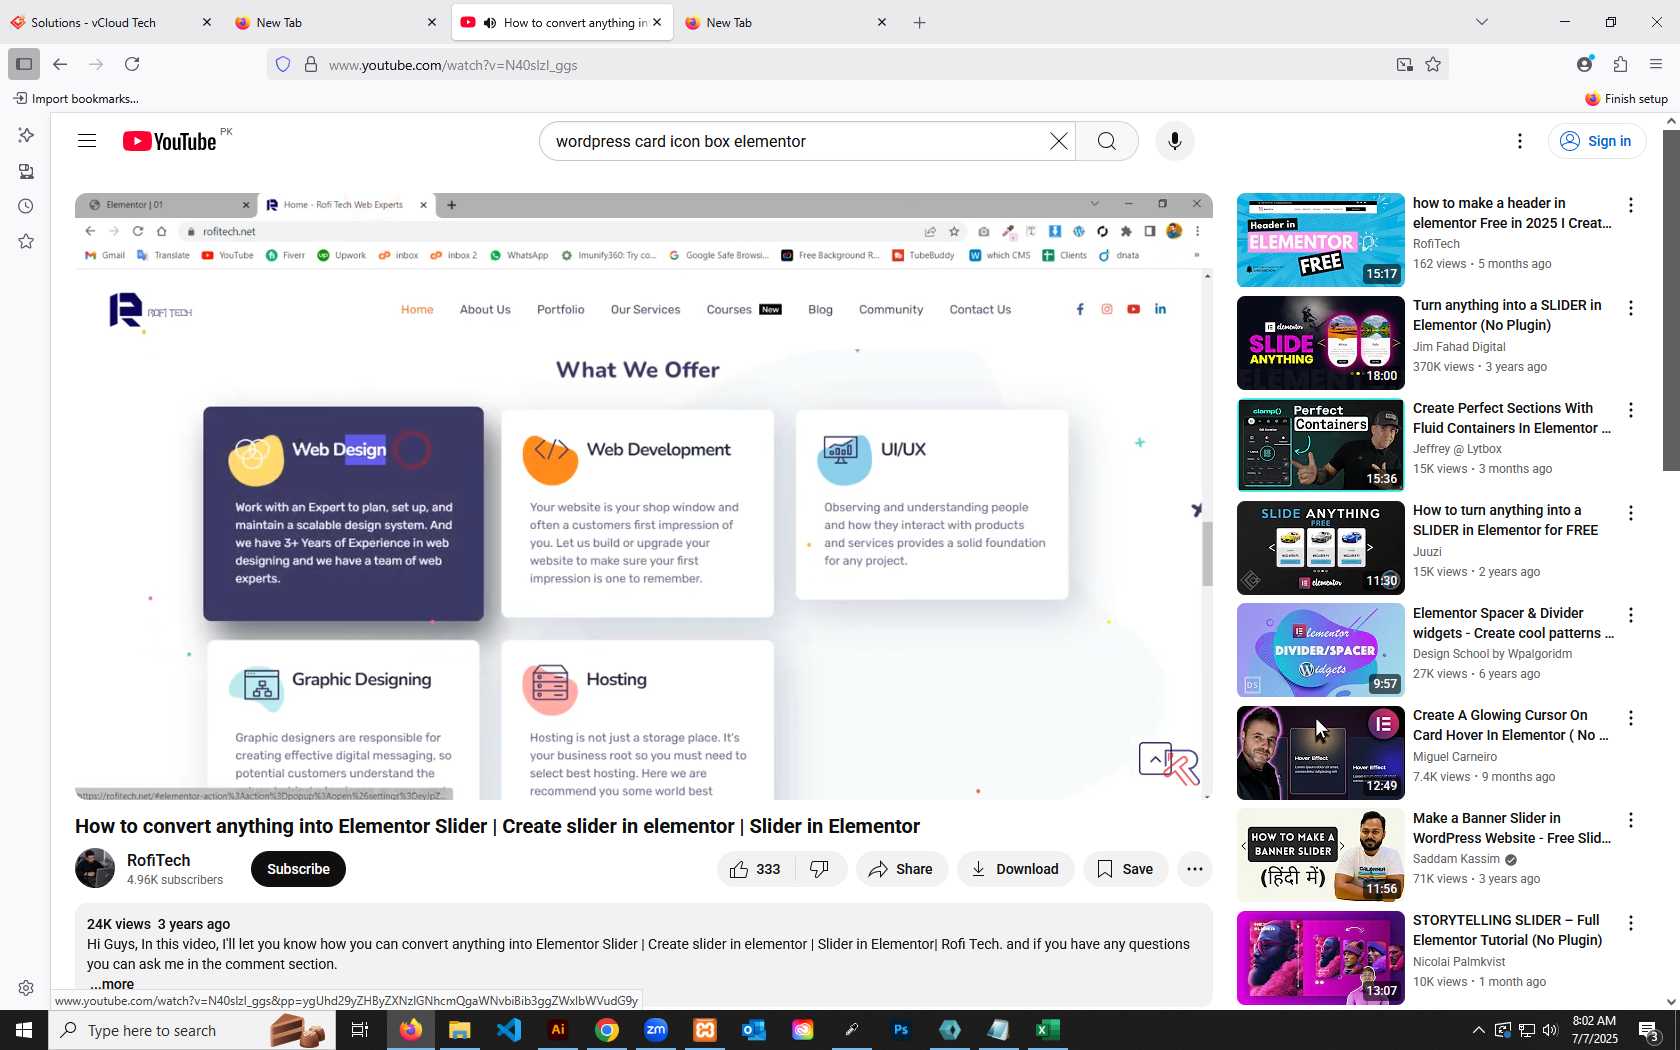Open Visual Studio Code from taskbar
1680x1050 pixels.
point(509,1030)
